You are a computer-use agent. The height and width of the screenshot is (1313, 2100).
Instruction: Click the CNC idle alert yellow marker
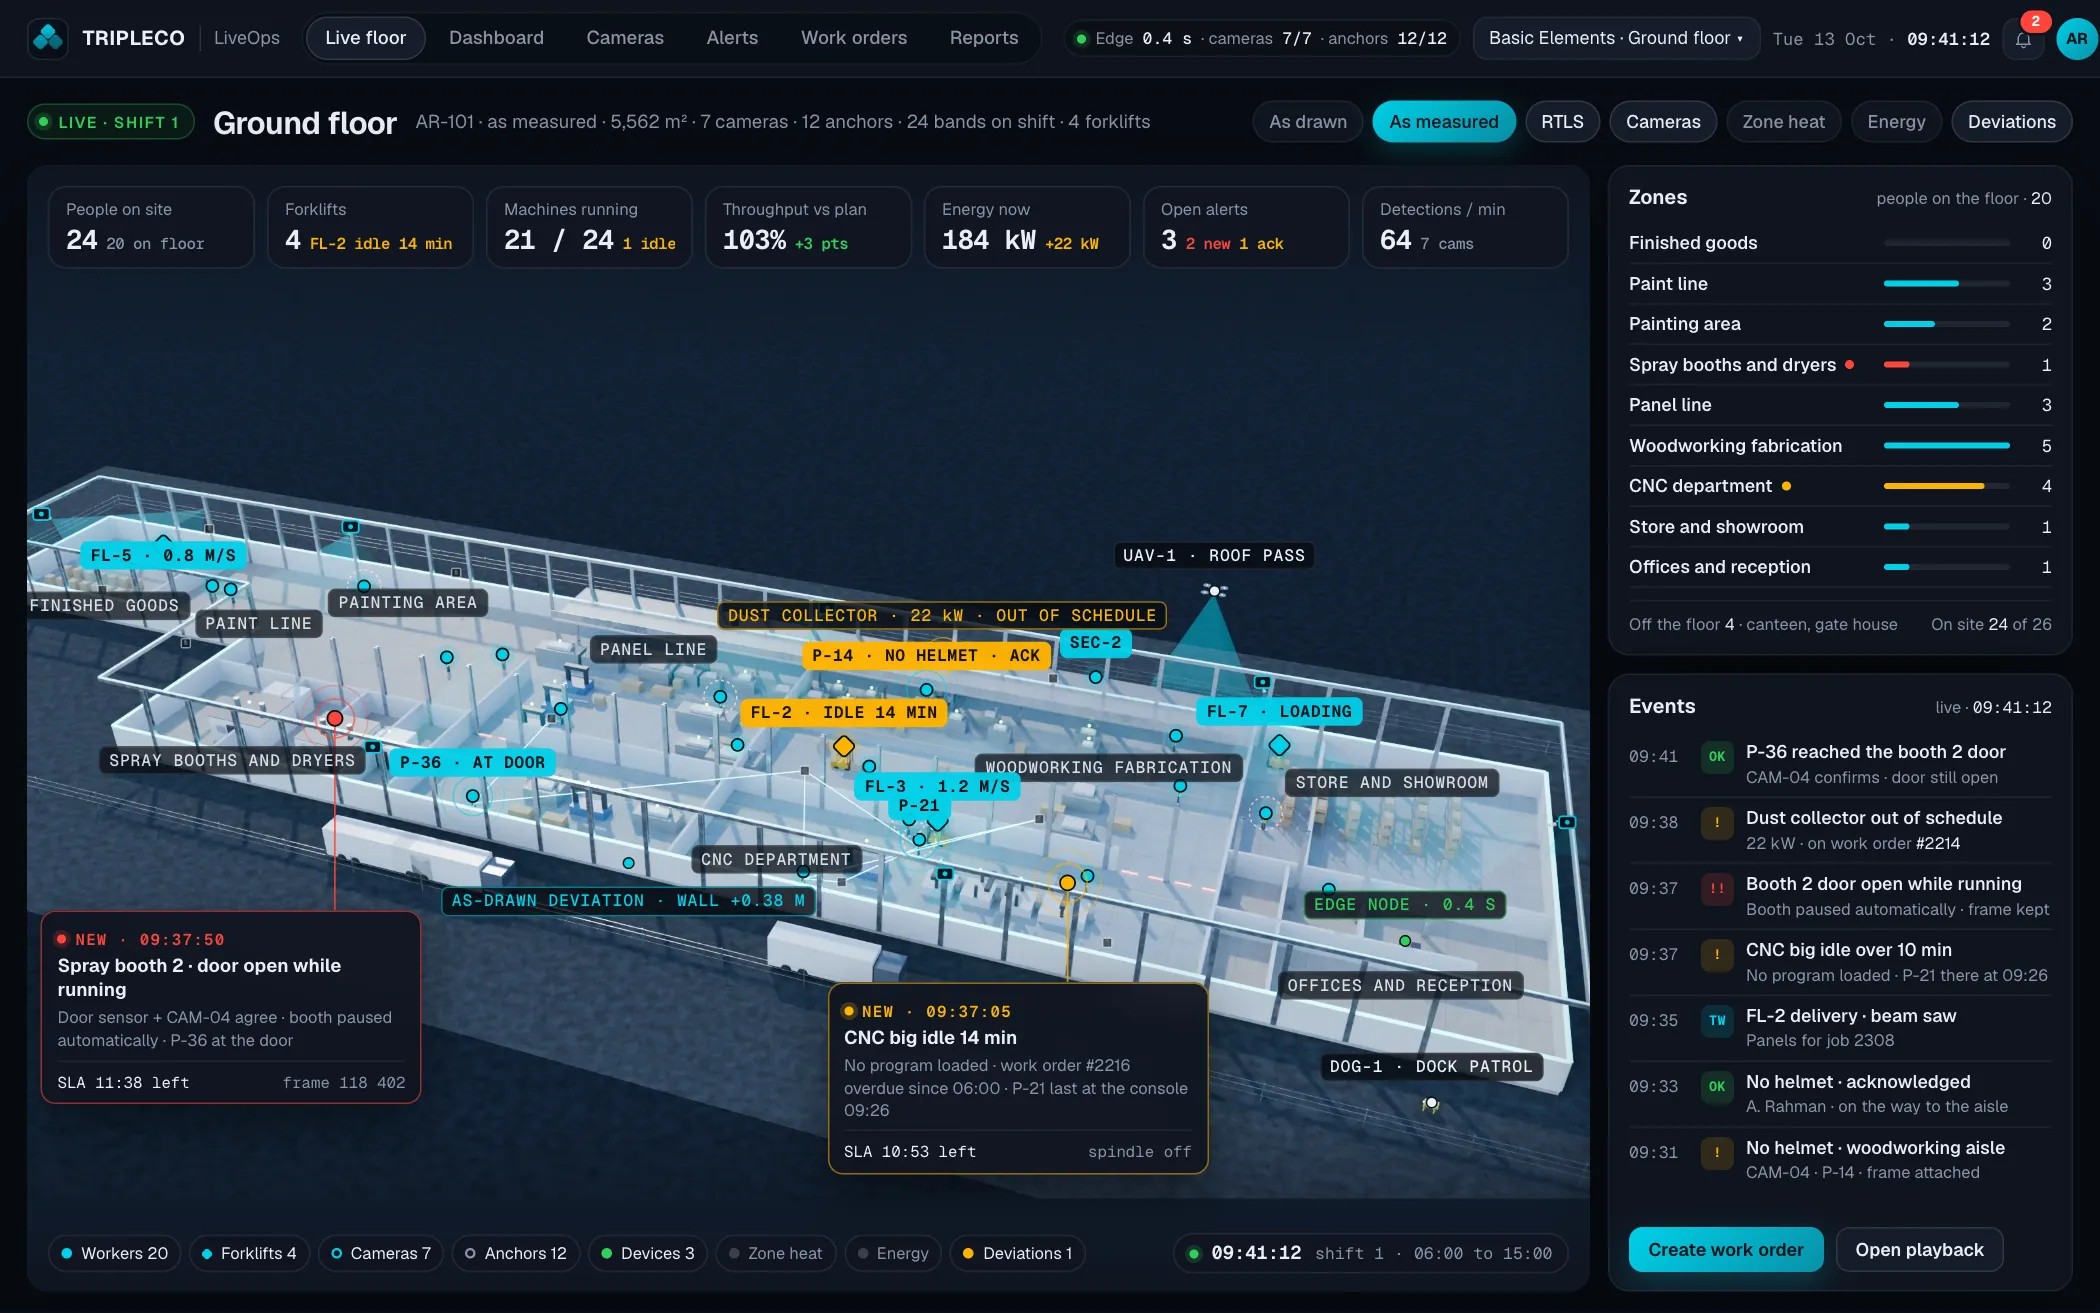pos(1067,882)
